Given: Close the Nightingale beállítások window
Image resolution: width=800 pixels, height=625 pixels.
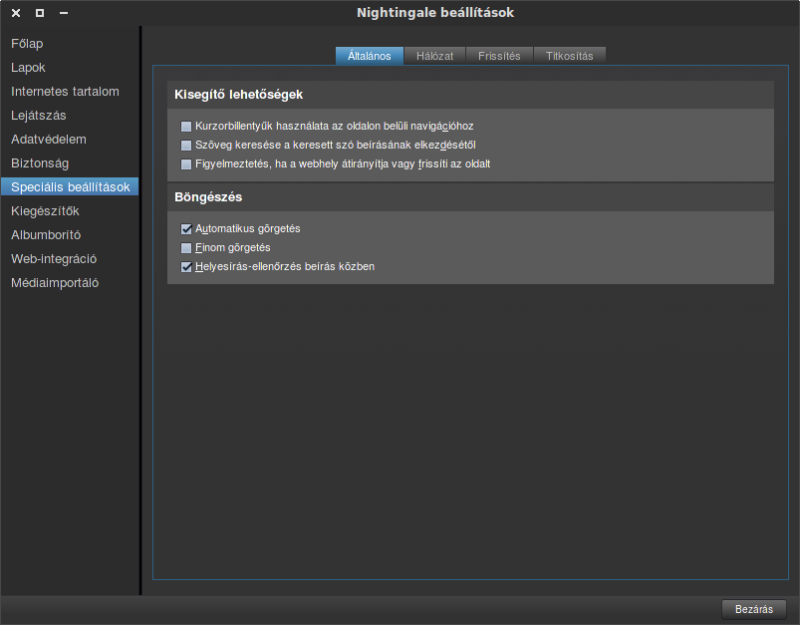Looking at the screenshot, I should click(x=16, y=13).
